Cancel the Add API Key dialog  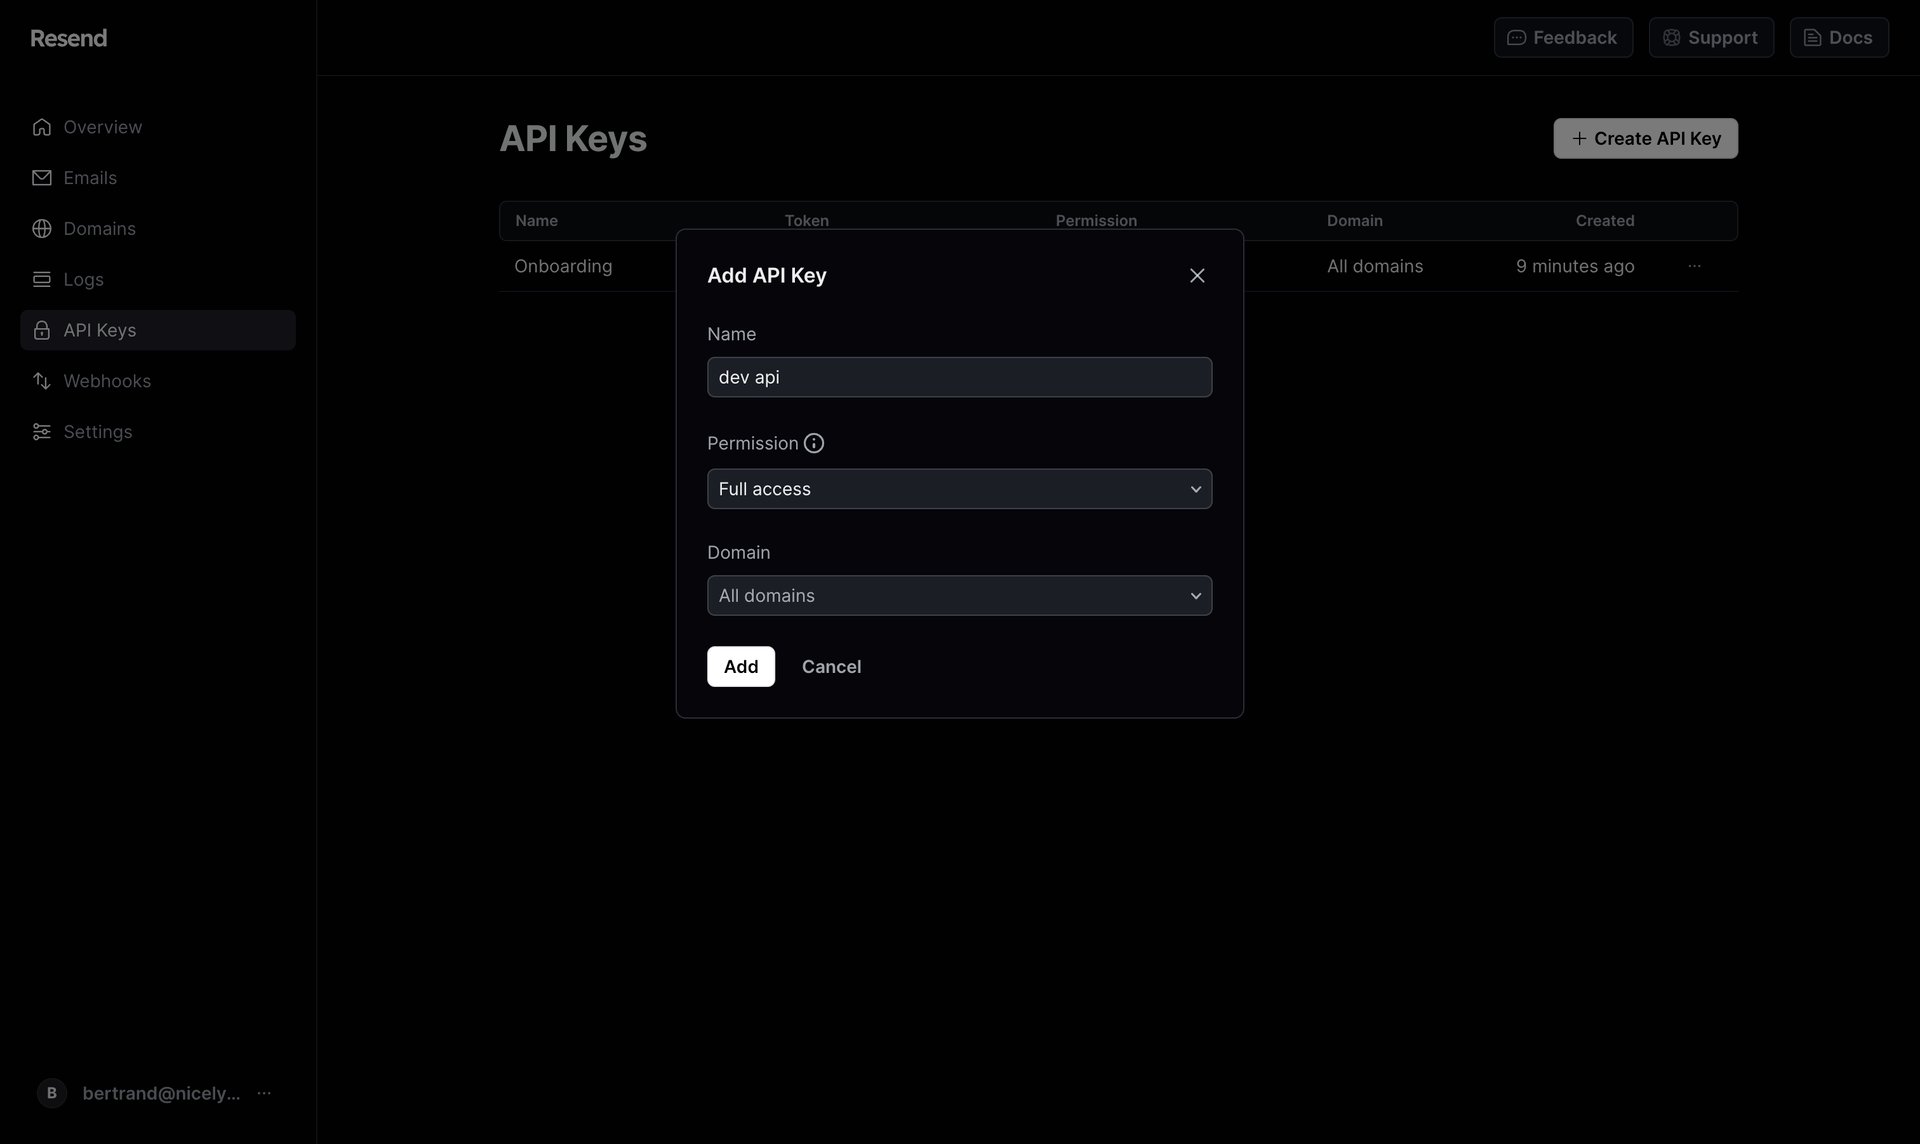(x=831, y=666)
